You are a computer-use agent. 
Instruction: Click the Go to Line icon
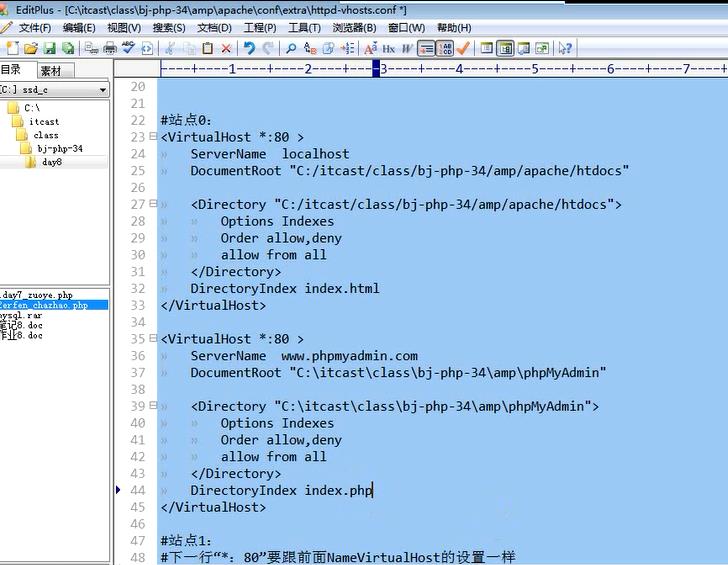point(347,48)
